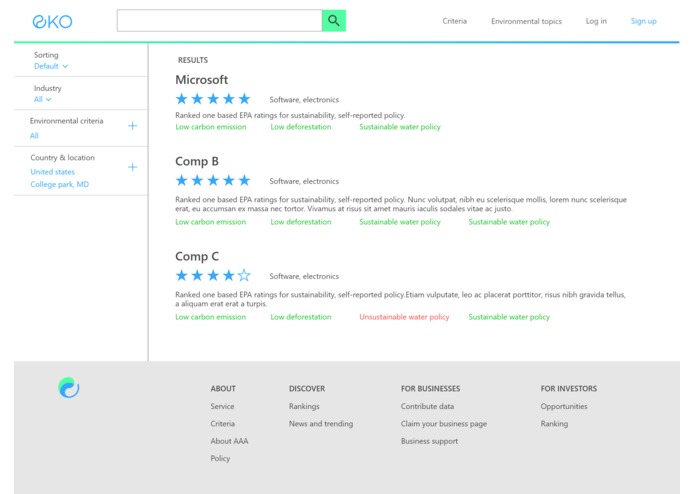Open Rankings under Discover

click(x=304, y=406)
